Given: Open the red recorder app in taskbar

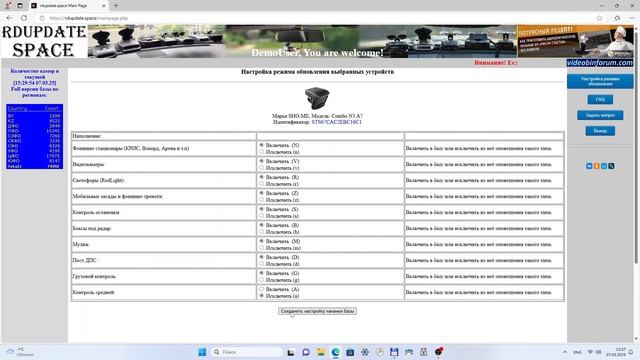Looking at the screenshot, I should pos(439,351).
